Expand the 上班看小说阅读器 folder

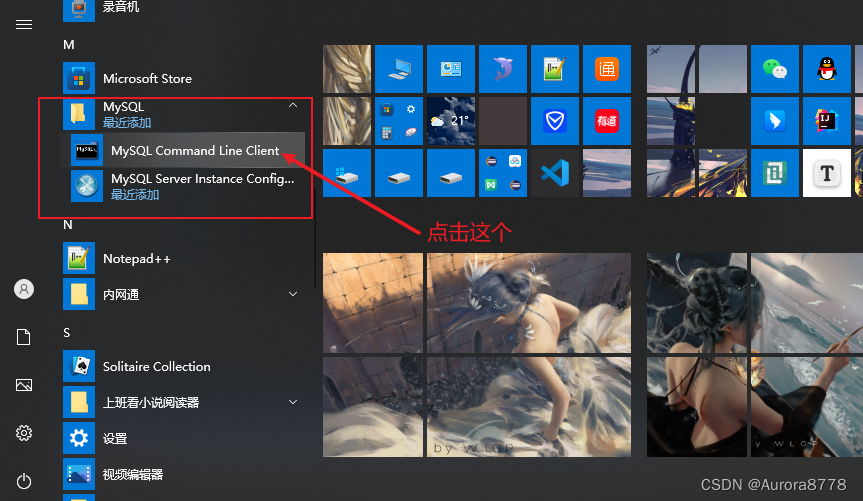[293, 402]
